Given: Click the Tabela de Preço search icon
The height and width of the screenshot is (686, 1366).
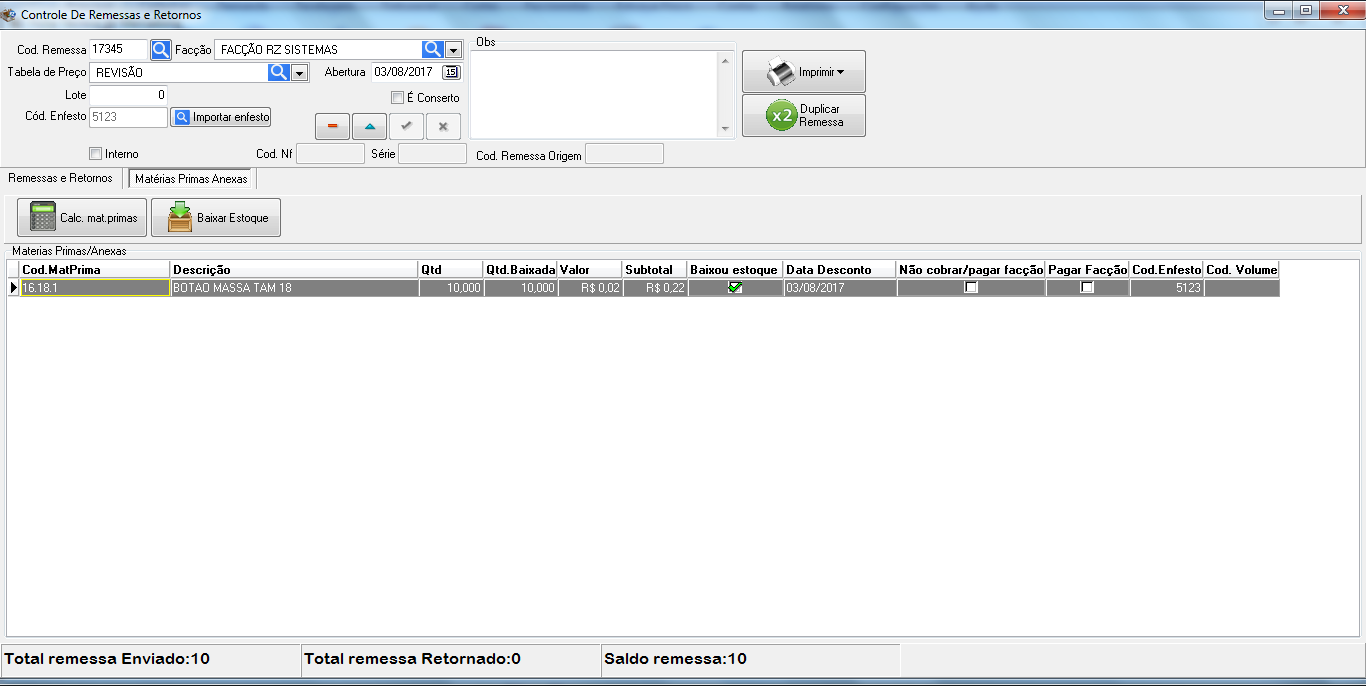Looking at the screenshot, I should click(279, 72).
